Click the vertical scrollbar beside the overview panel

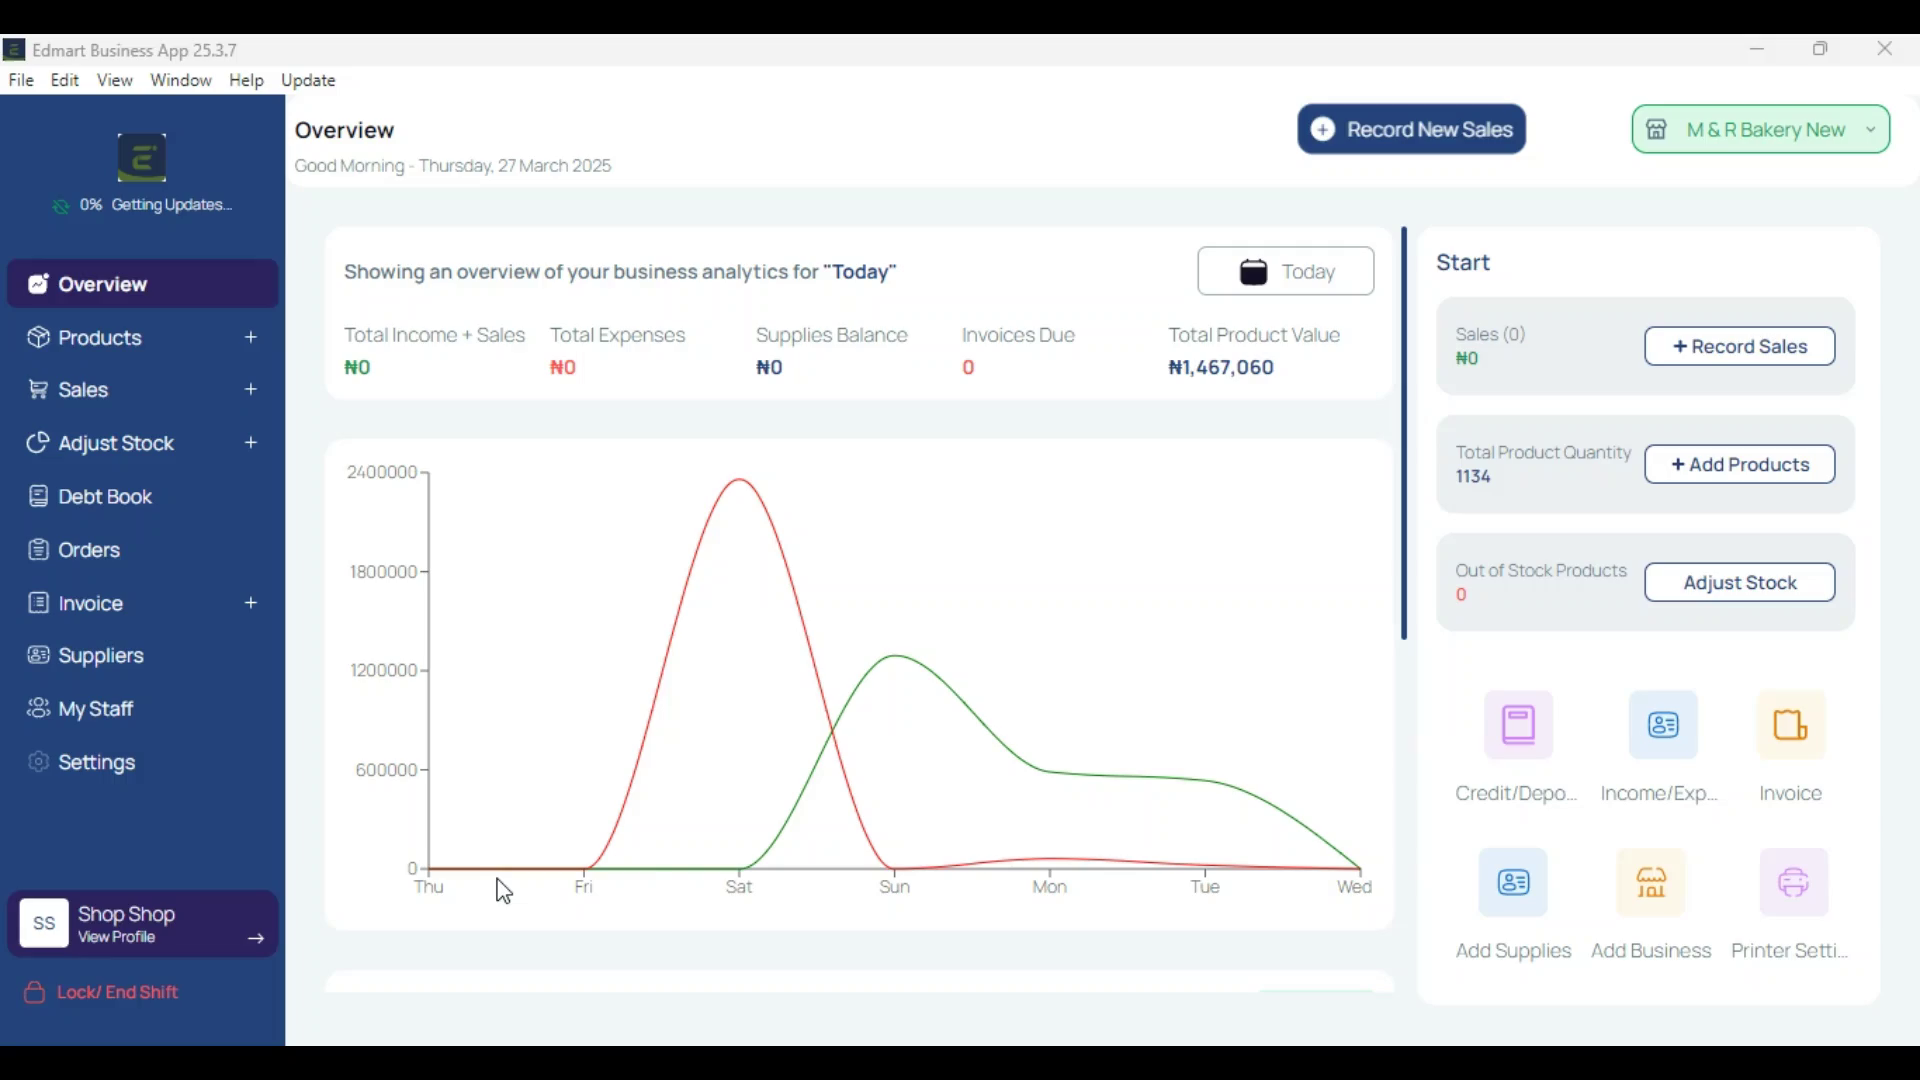1405,434
